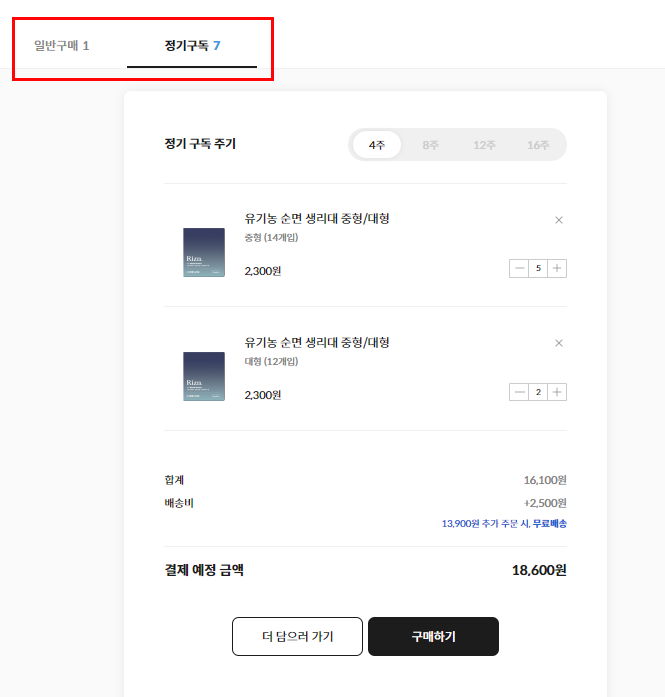Decrease quantity of 중형 (14개입) item
Screen dimensions: 665x697
[519, 268]
